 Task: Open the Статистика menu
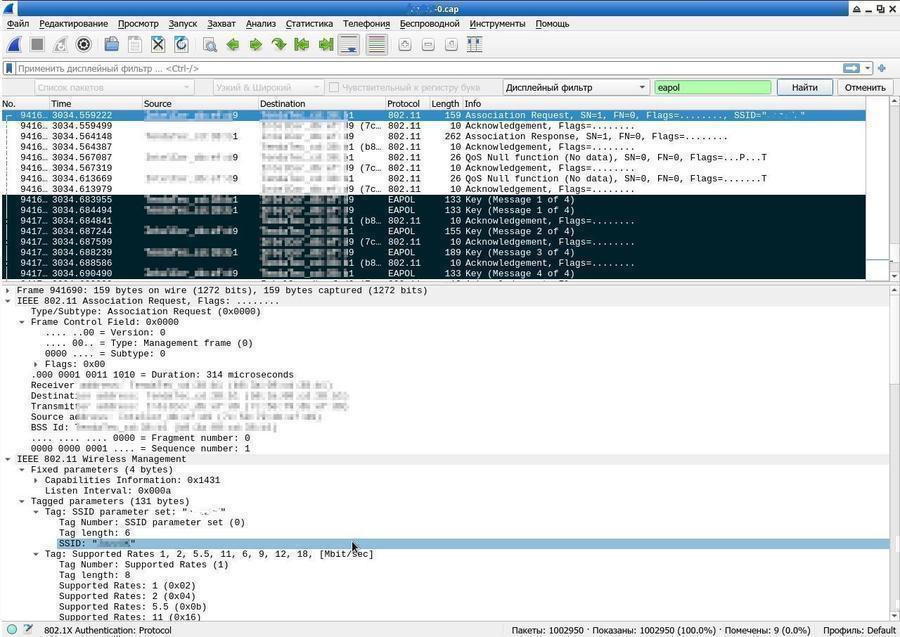click(x=309, y=24)
